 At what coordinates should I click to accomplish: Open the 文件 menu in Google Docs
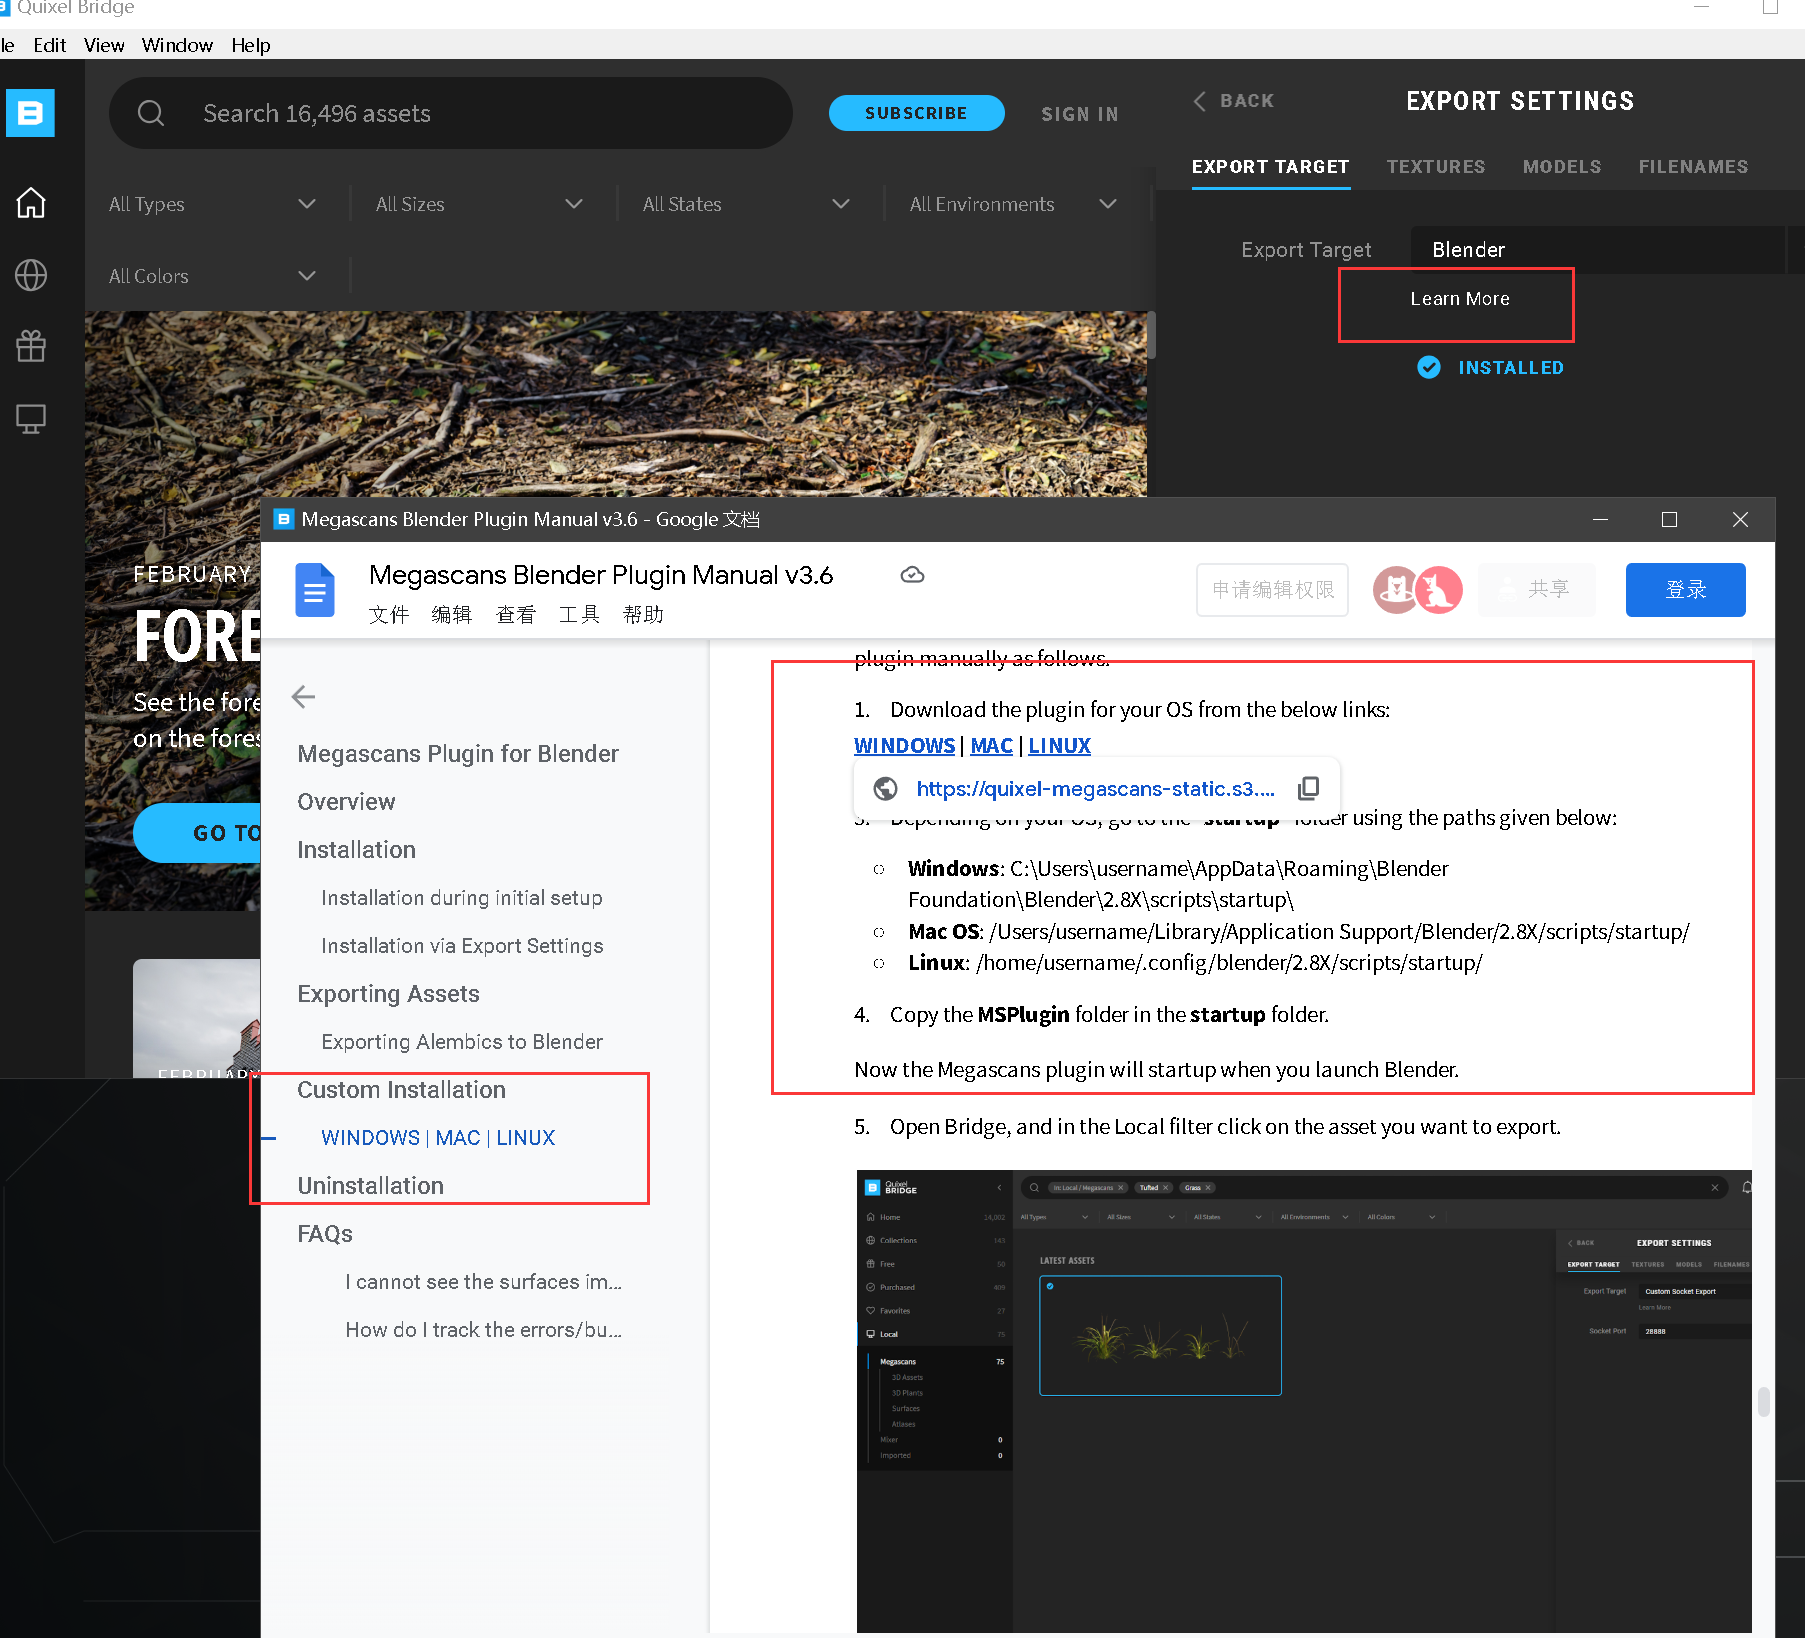coord(388,614)
